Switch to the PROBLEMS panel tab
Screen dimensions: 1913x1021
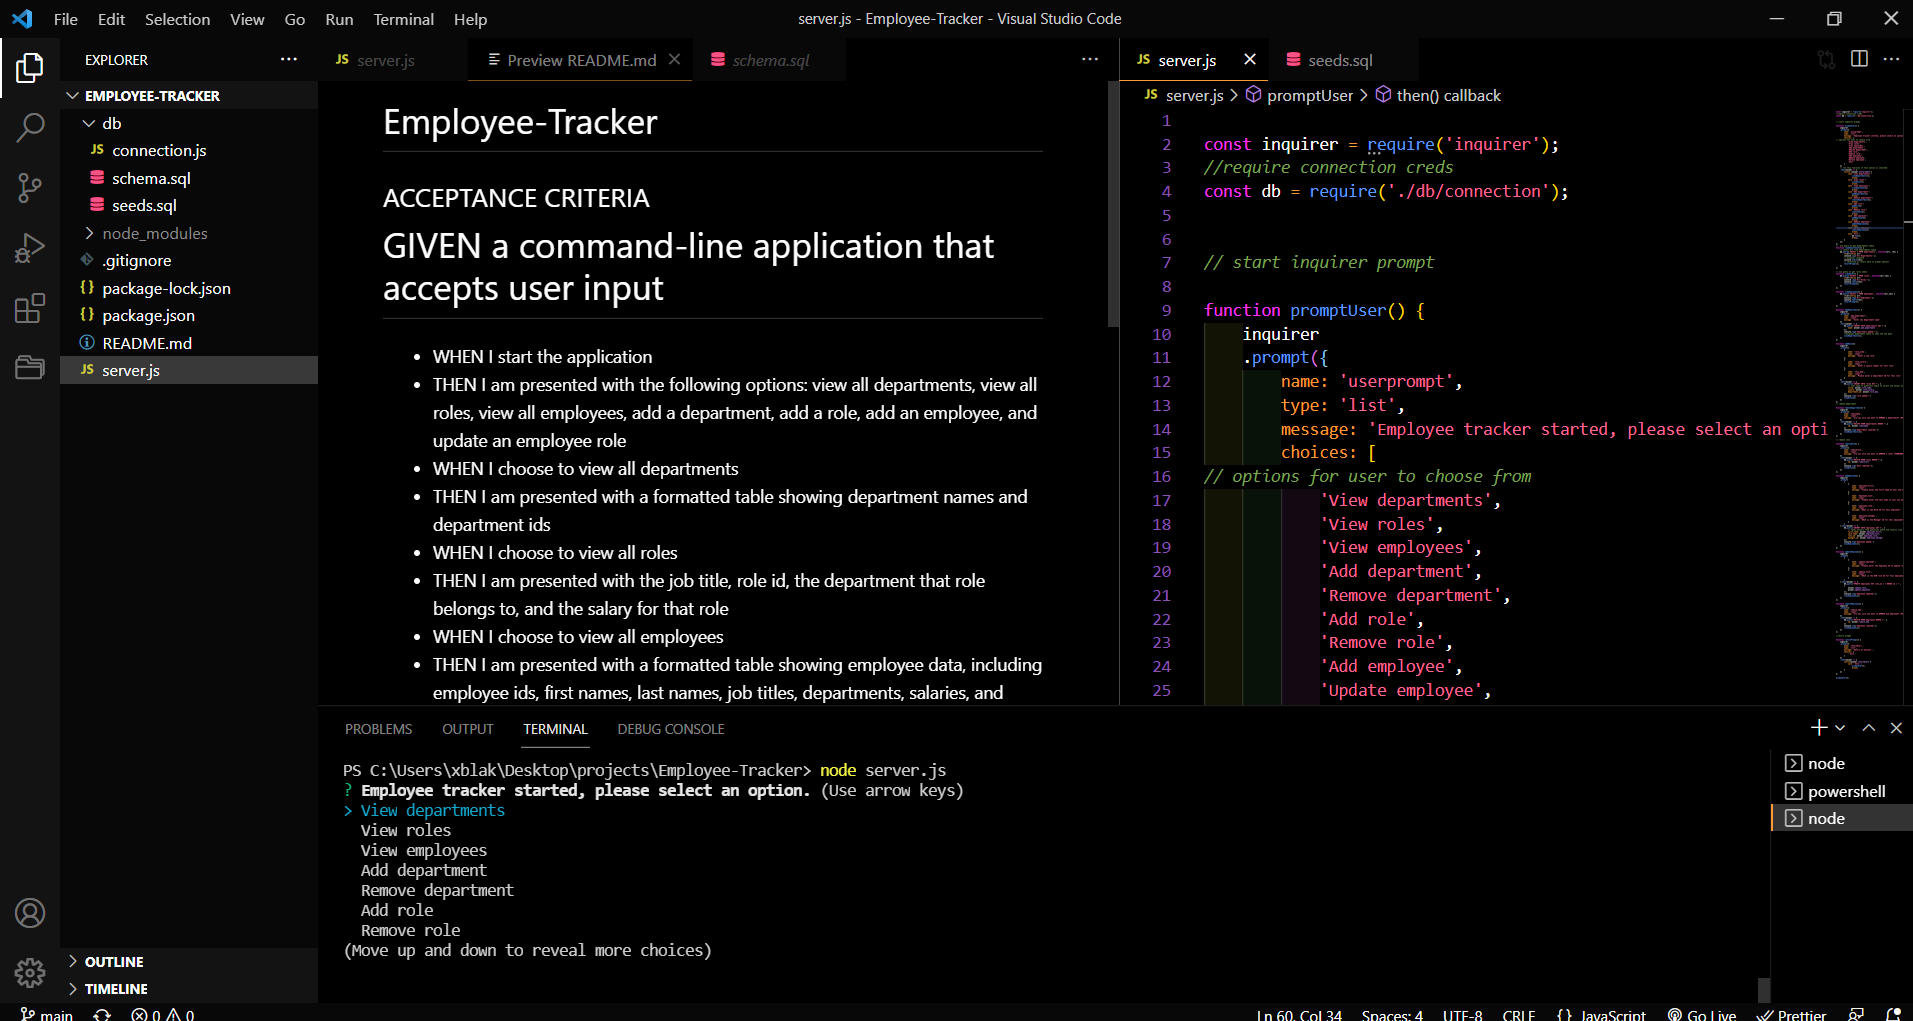tap(378, 729)
